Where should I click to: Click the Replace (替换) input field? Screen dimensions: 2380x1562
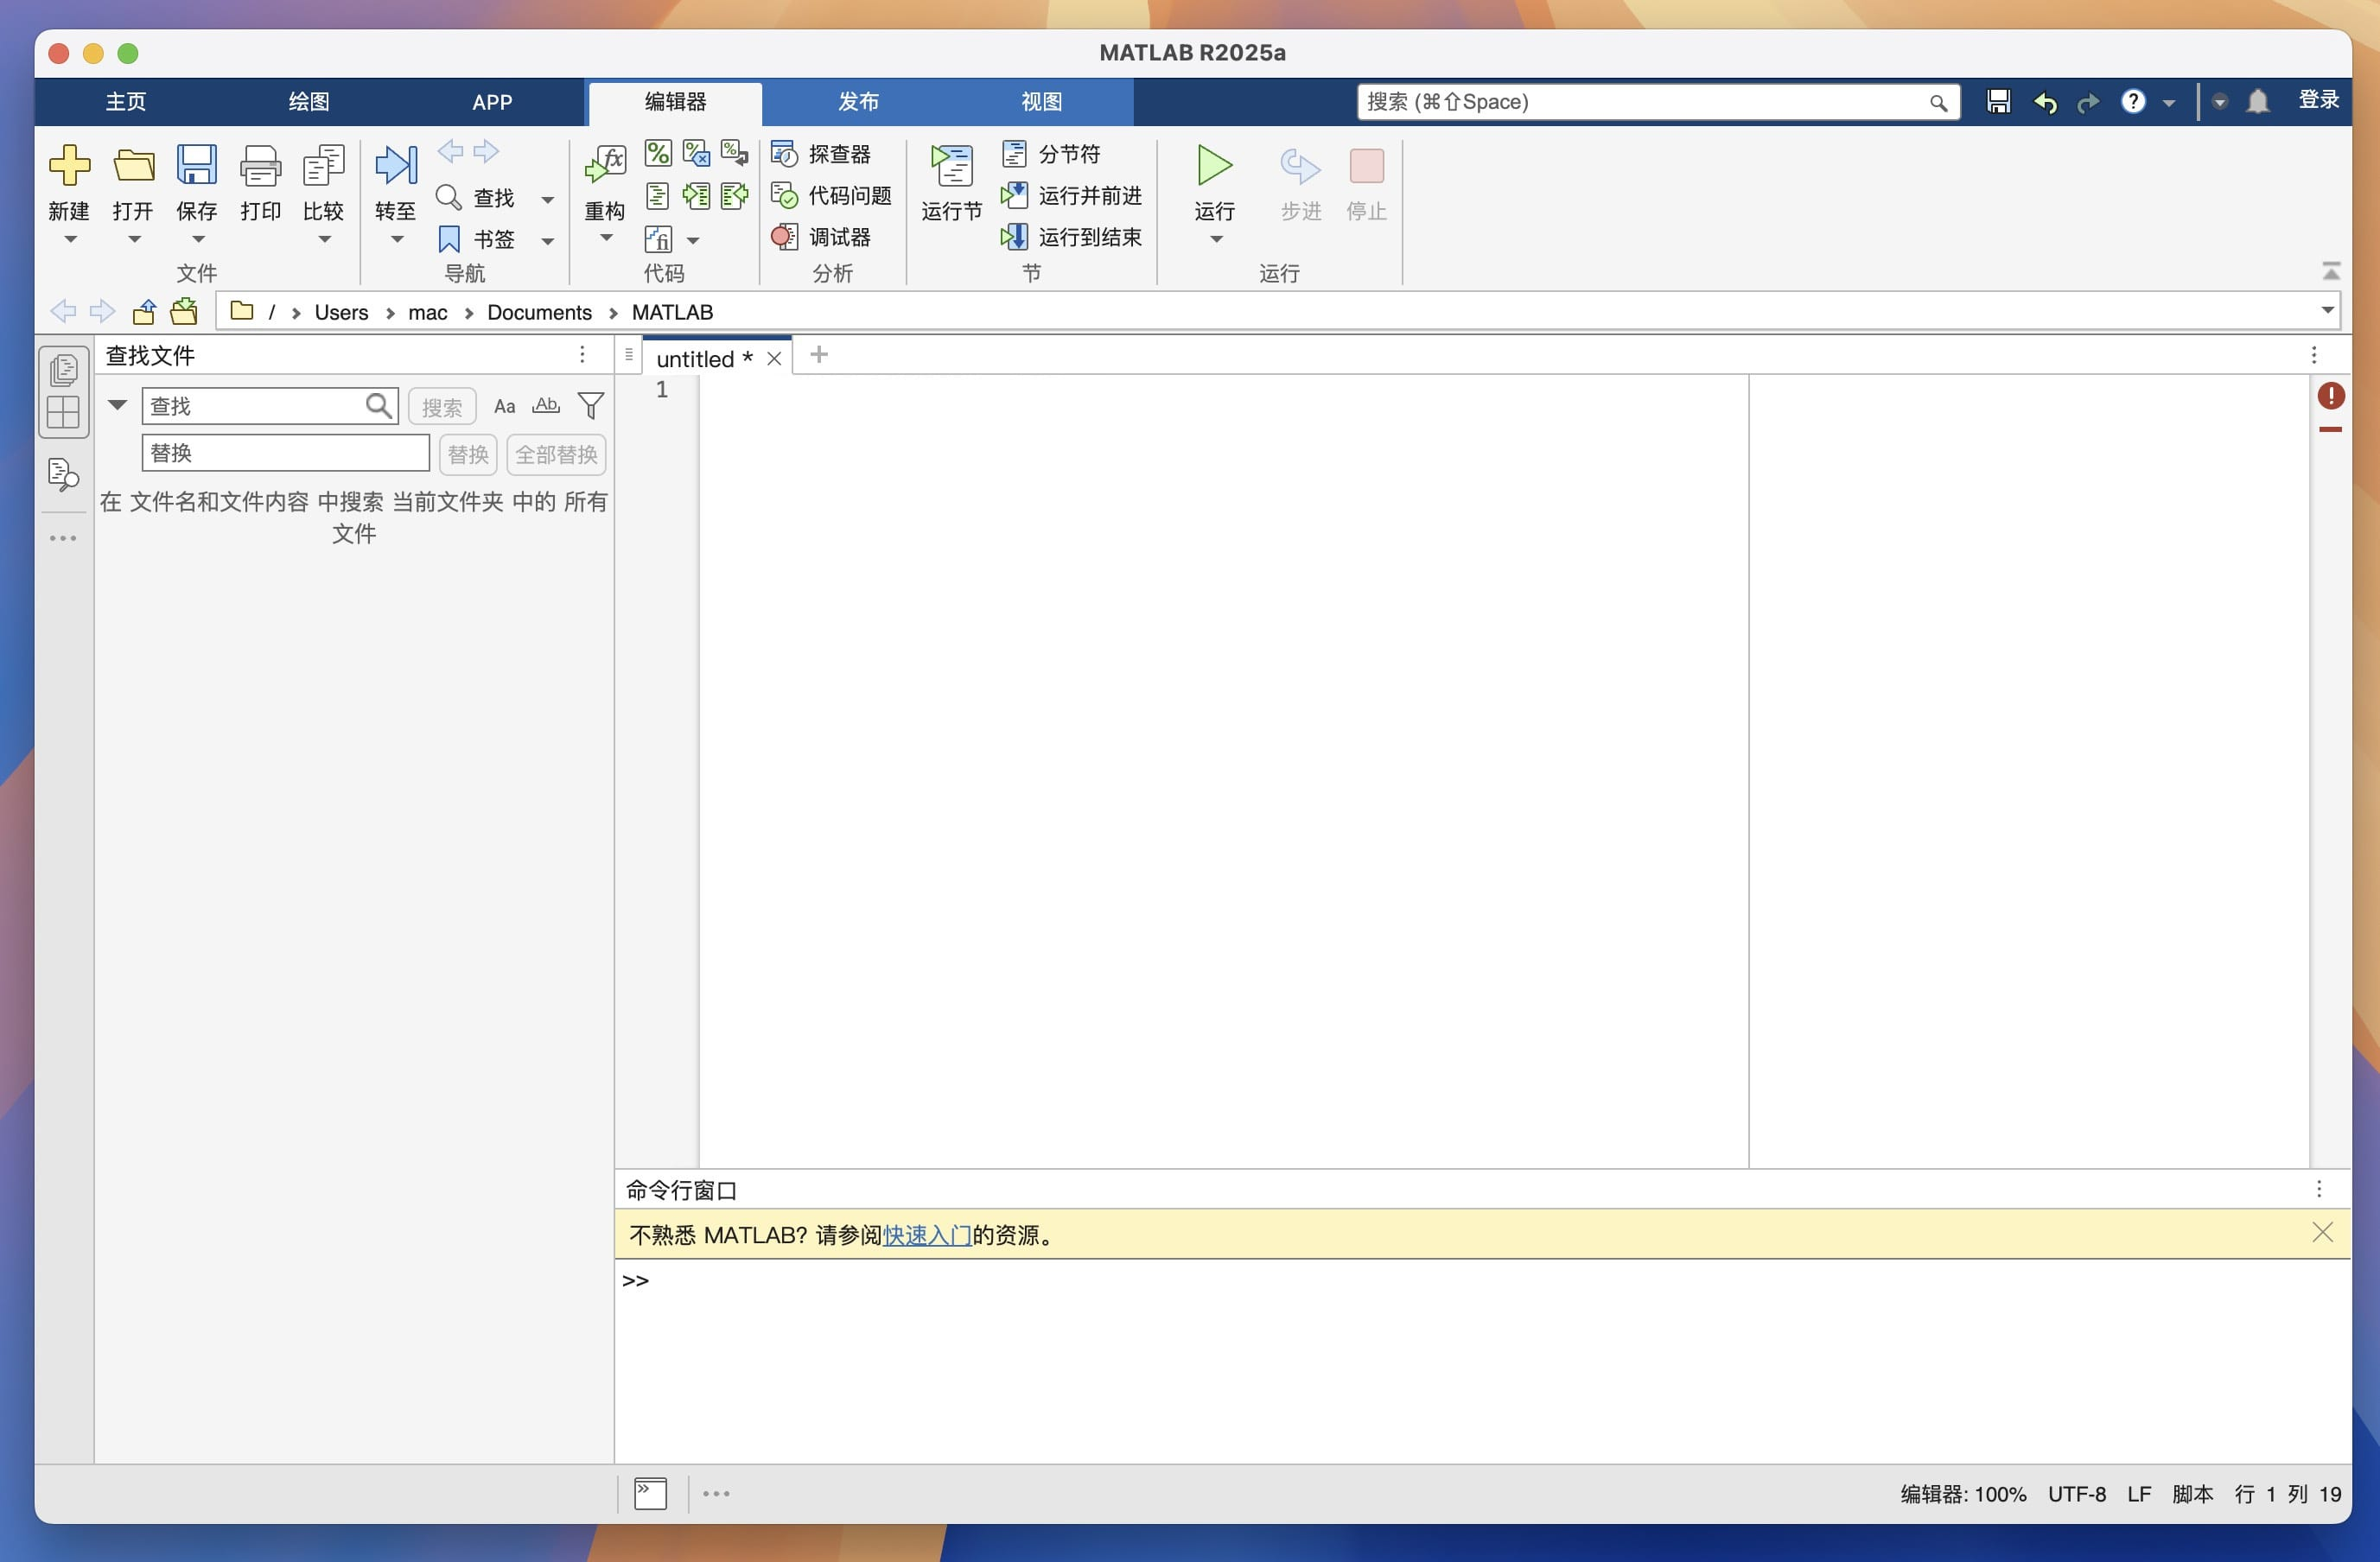click(x=285, y=453)
